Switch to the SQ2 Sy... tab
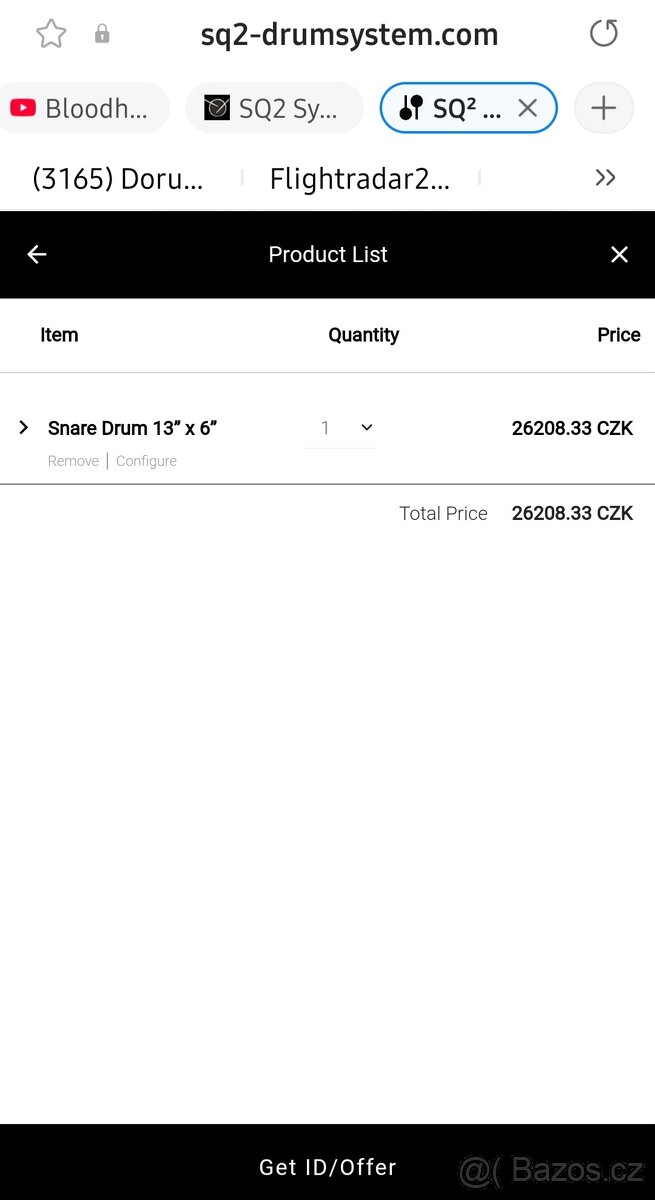Image resolution: width=655 pixels, height=1200 pixels. coord(273,108)
